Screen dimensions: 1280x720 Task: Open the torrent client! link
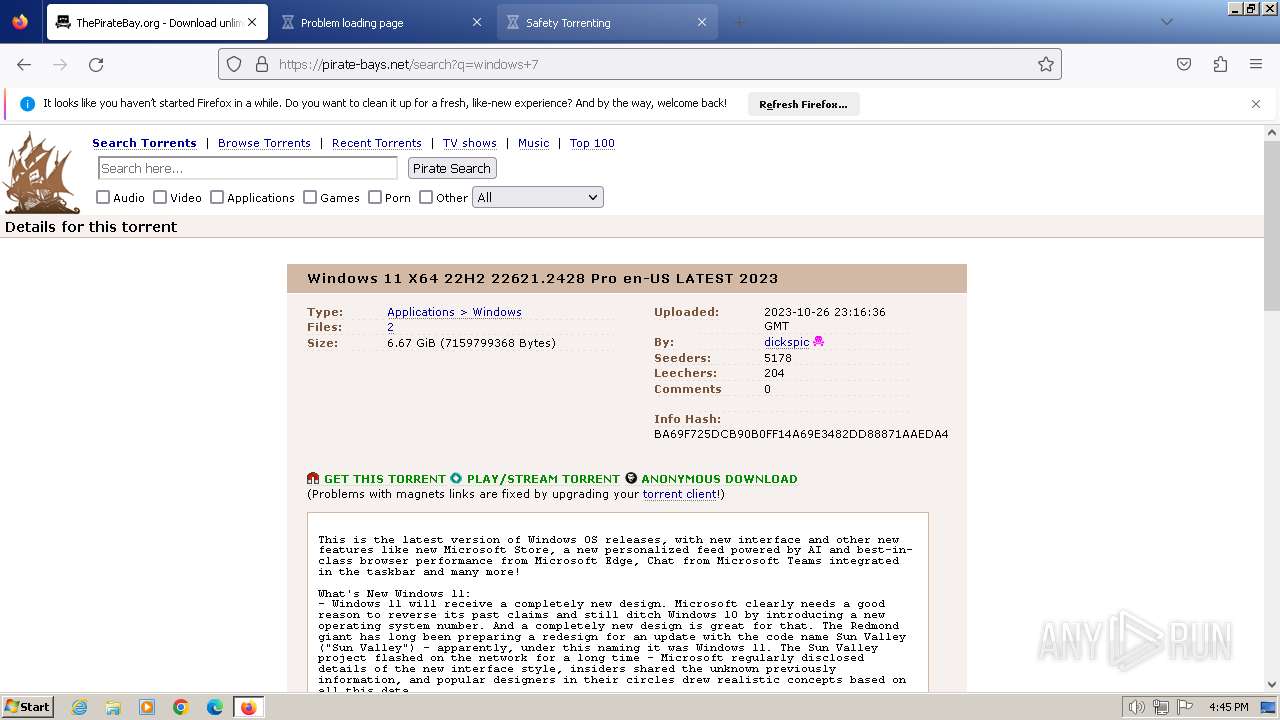click(x=680, y=494)
